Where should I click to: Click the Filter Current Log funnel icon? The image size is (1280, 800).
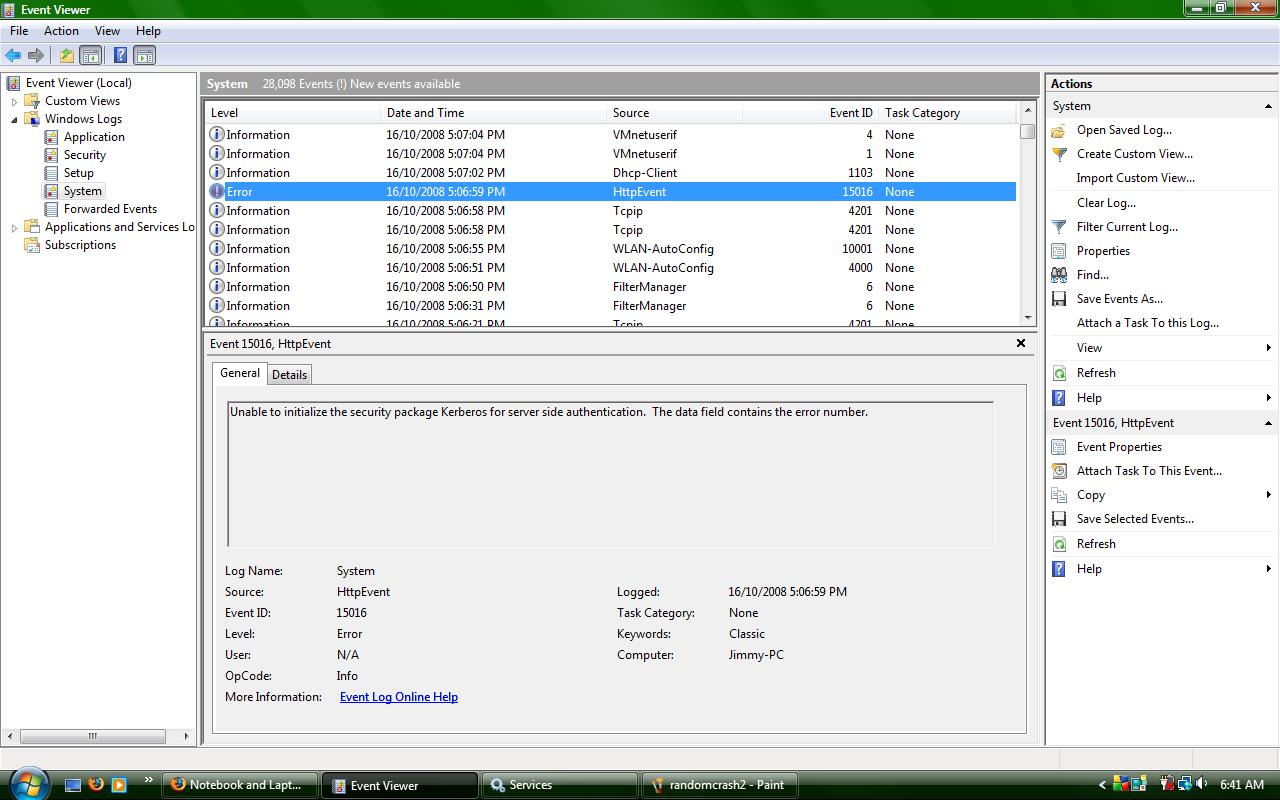pyautogui.click(x=1059, y=227)
